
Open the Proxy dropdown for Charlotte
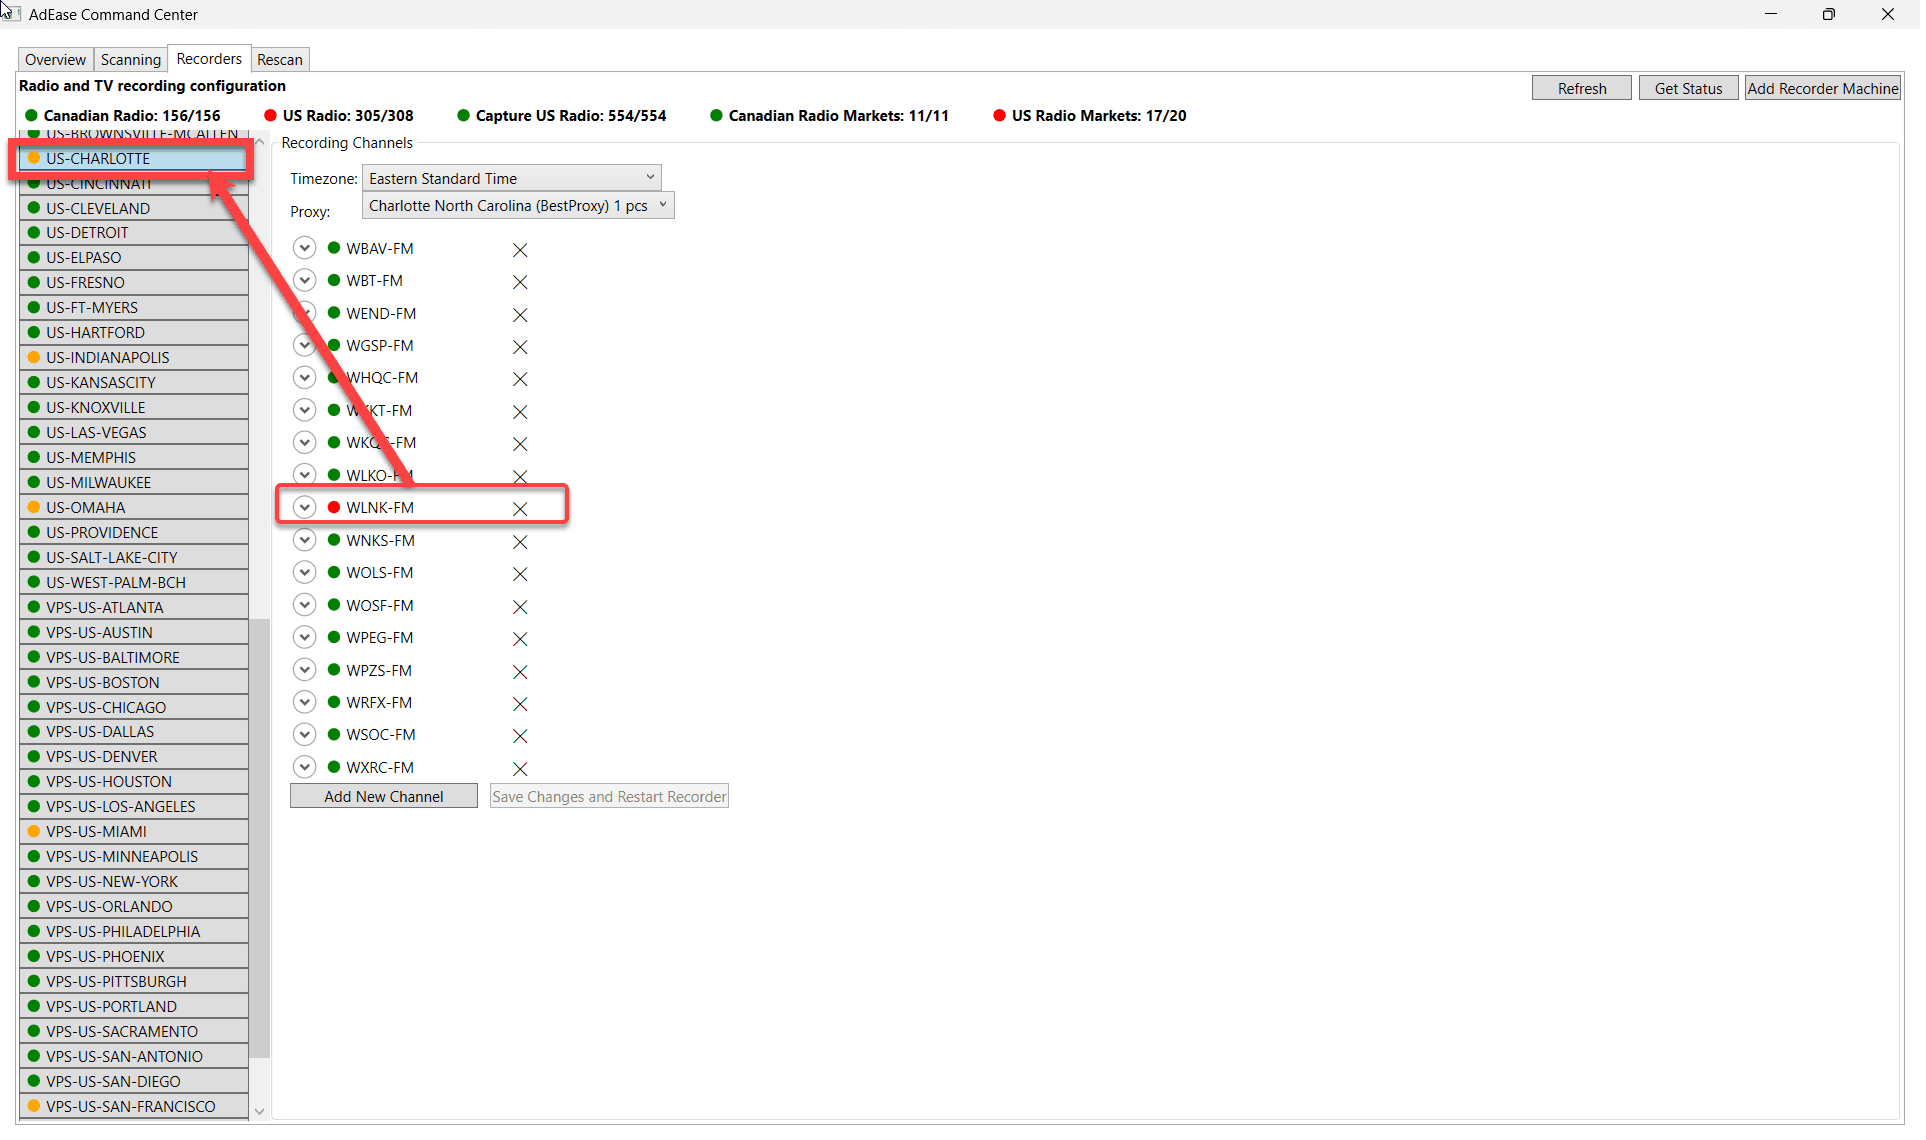[518, 205]
